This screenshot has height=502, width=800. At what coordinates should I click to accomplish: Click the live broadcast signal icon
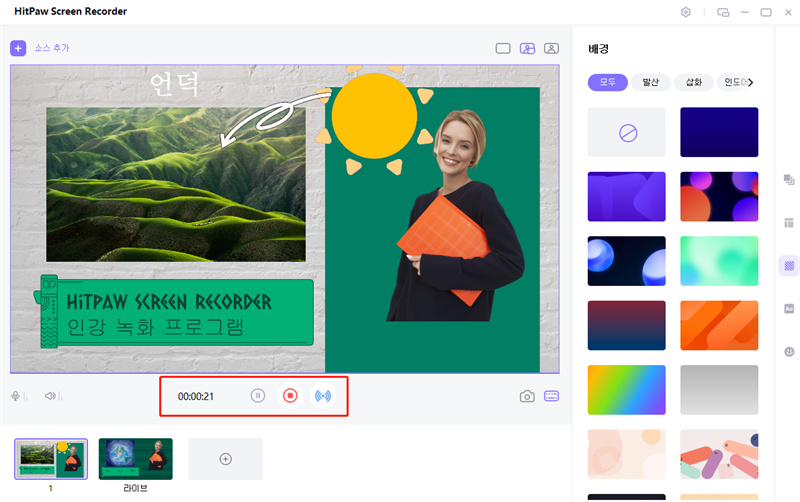[322, 396]
